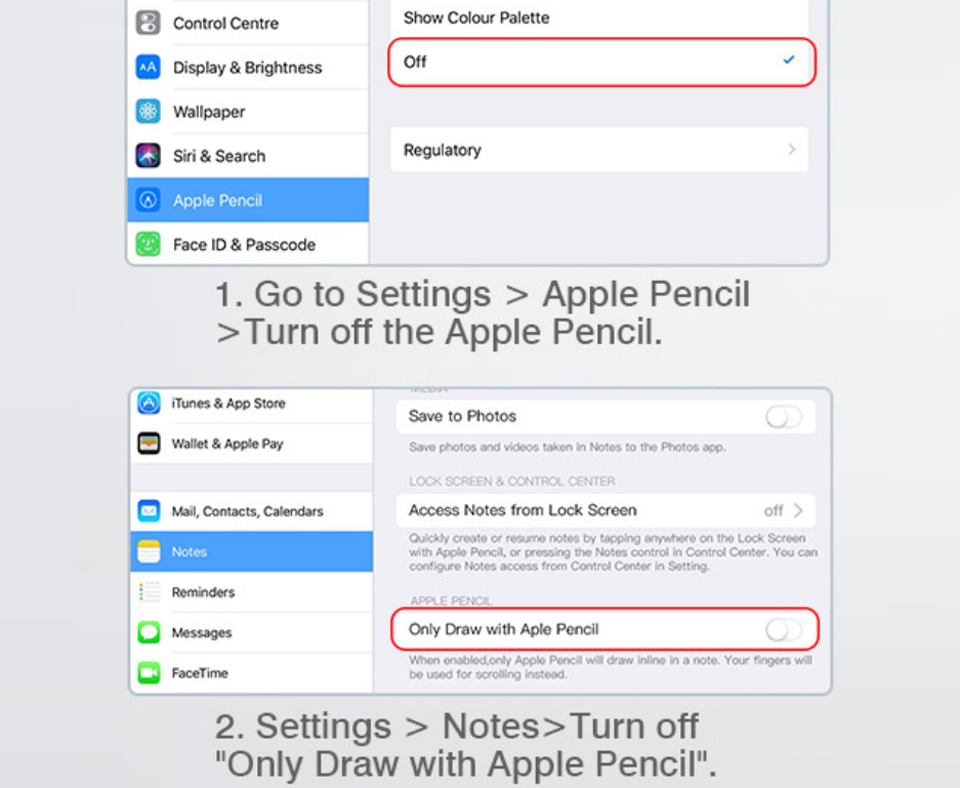Image resolution: width=960 pixels, height=788 pixels.
Task: Open the Reminders settings entry
Action: tap(252, 592)
